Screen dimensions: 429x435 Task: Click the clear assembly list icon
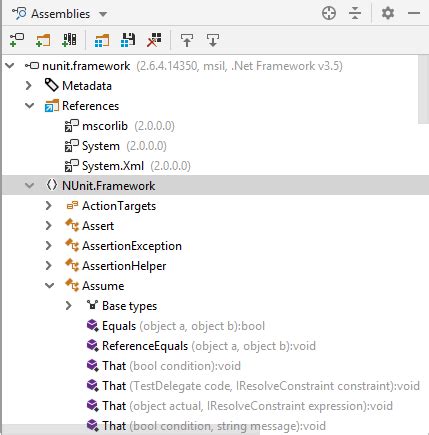pos(154,40)
